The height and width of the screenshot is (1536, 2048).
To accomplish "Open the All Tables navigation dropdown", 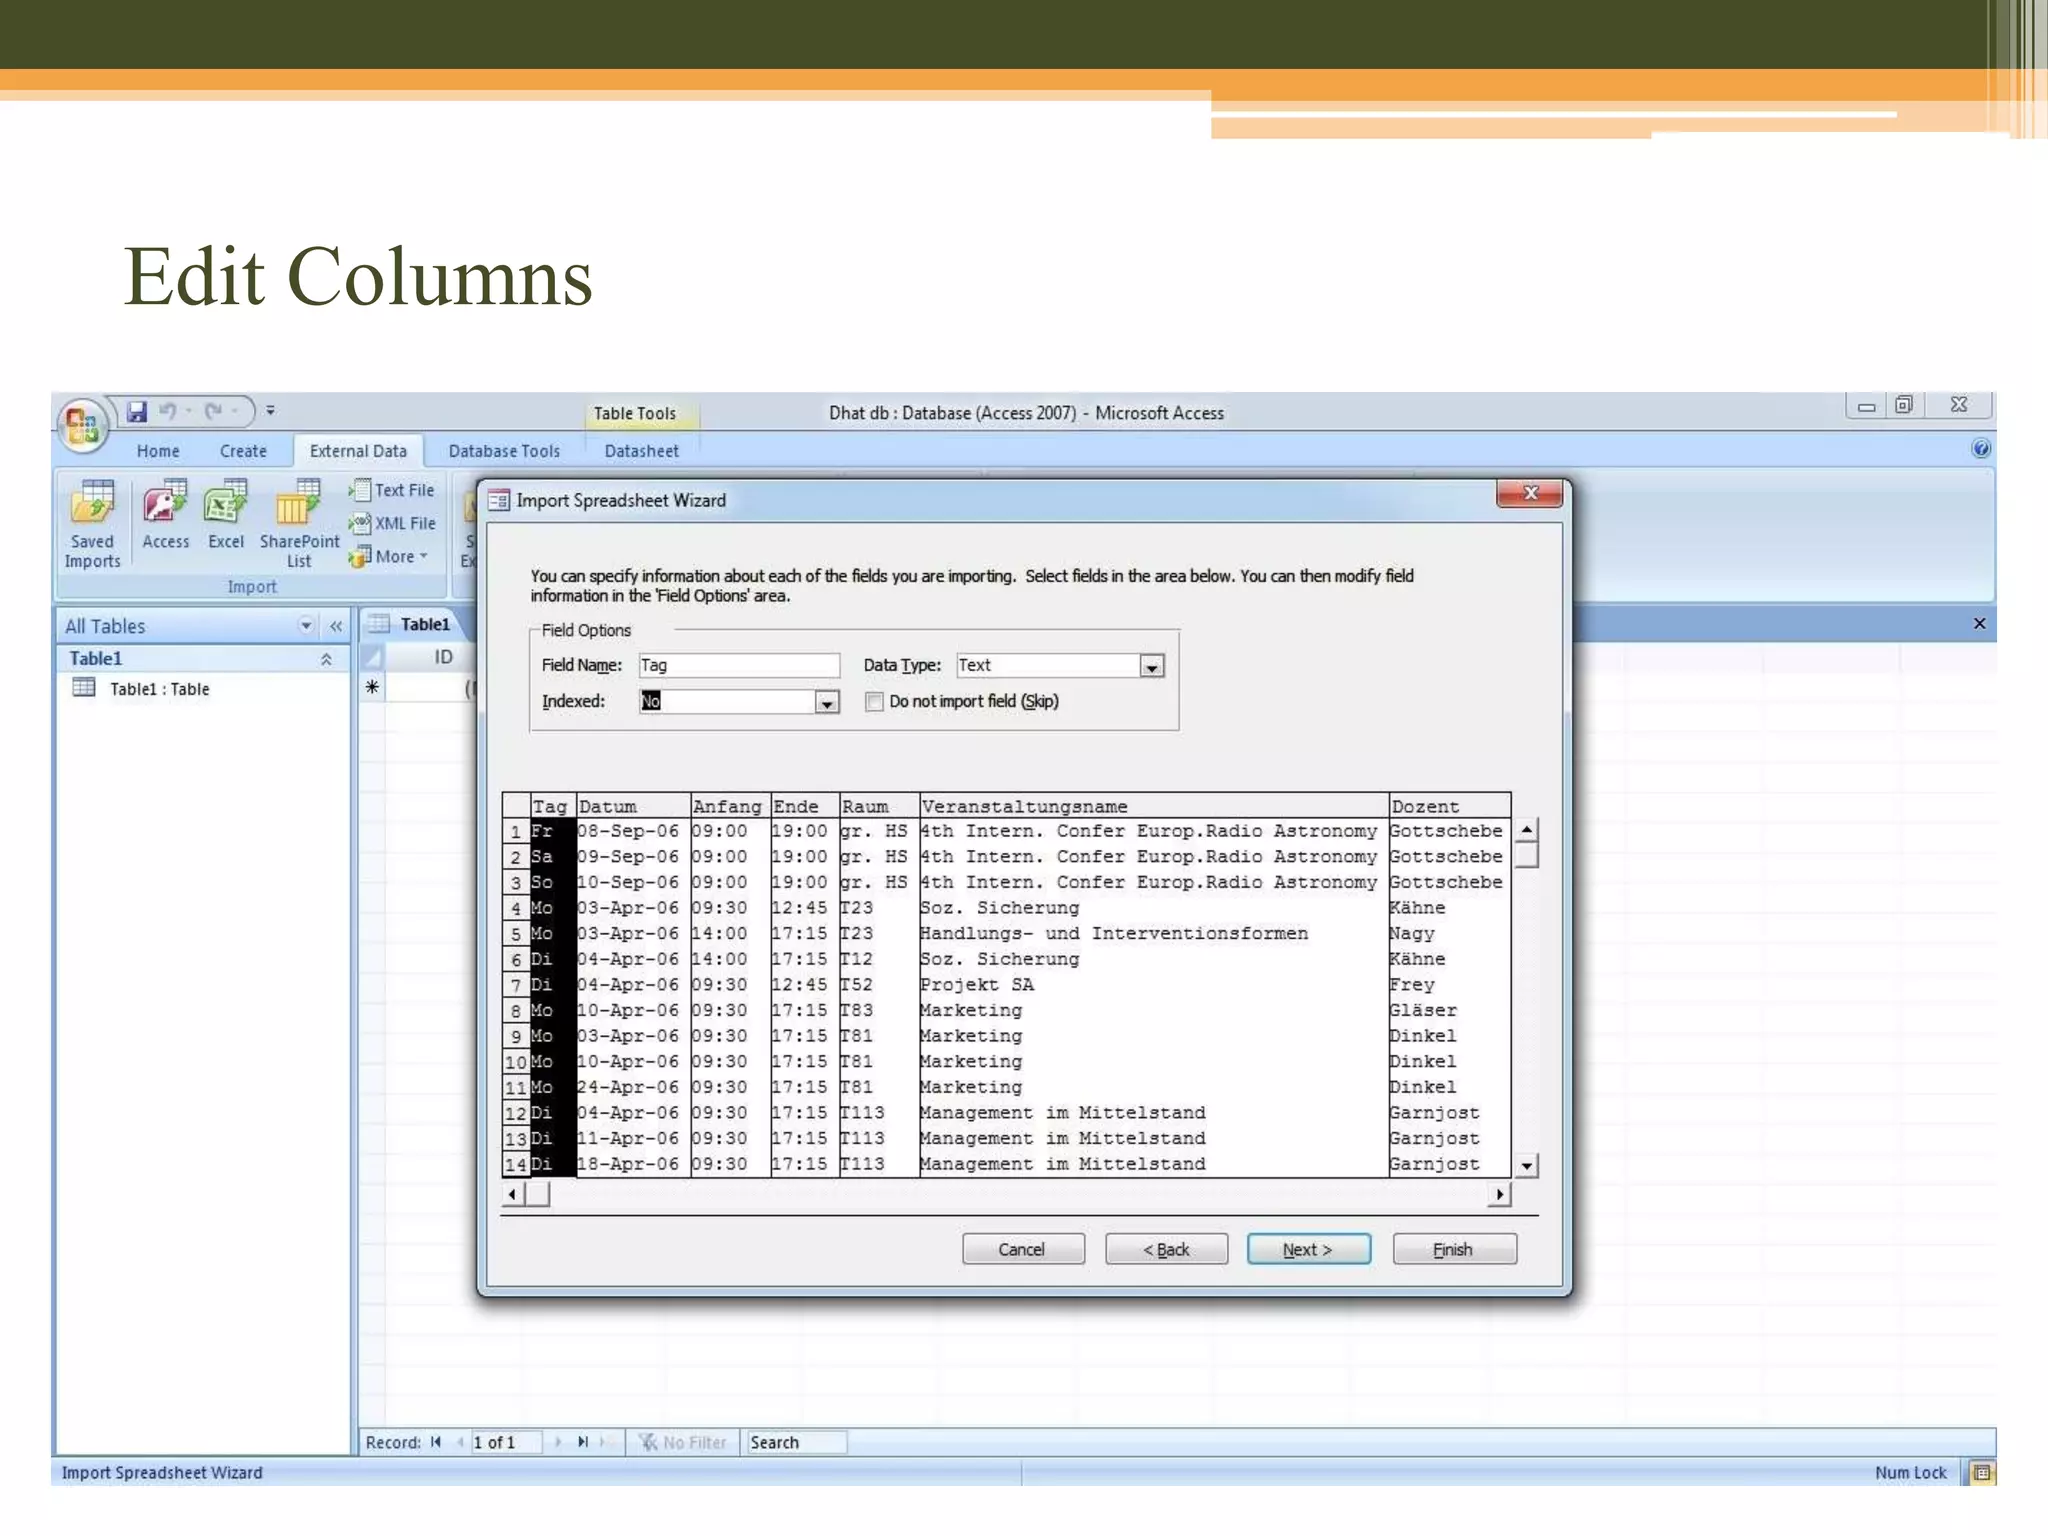I will coord(306,626).
